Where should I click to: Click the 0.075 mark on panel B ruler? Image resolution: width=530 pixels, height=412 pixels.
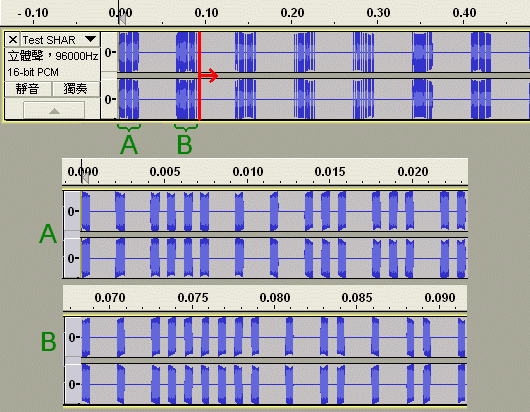[x=193, y=298]
